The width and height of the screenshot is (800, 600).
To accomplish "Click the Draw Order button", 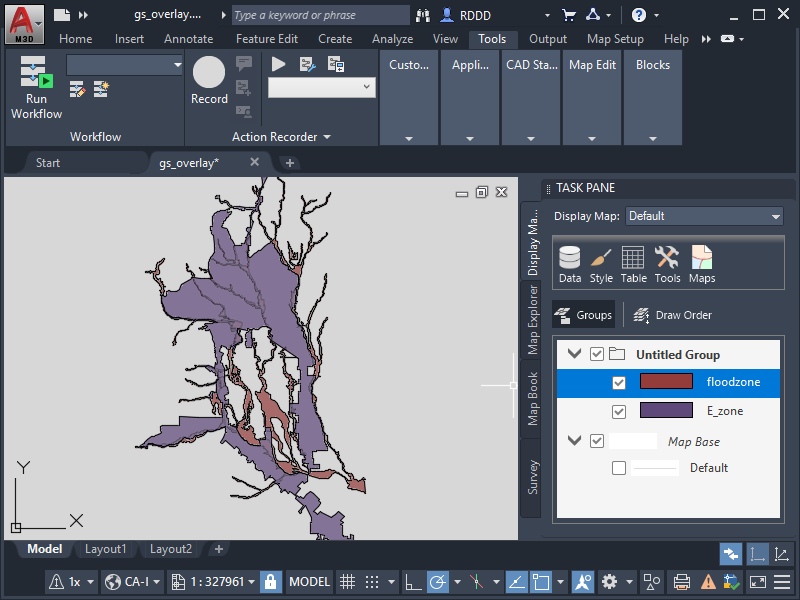I will (672, 315).
